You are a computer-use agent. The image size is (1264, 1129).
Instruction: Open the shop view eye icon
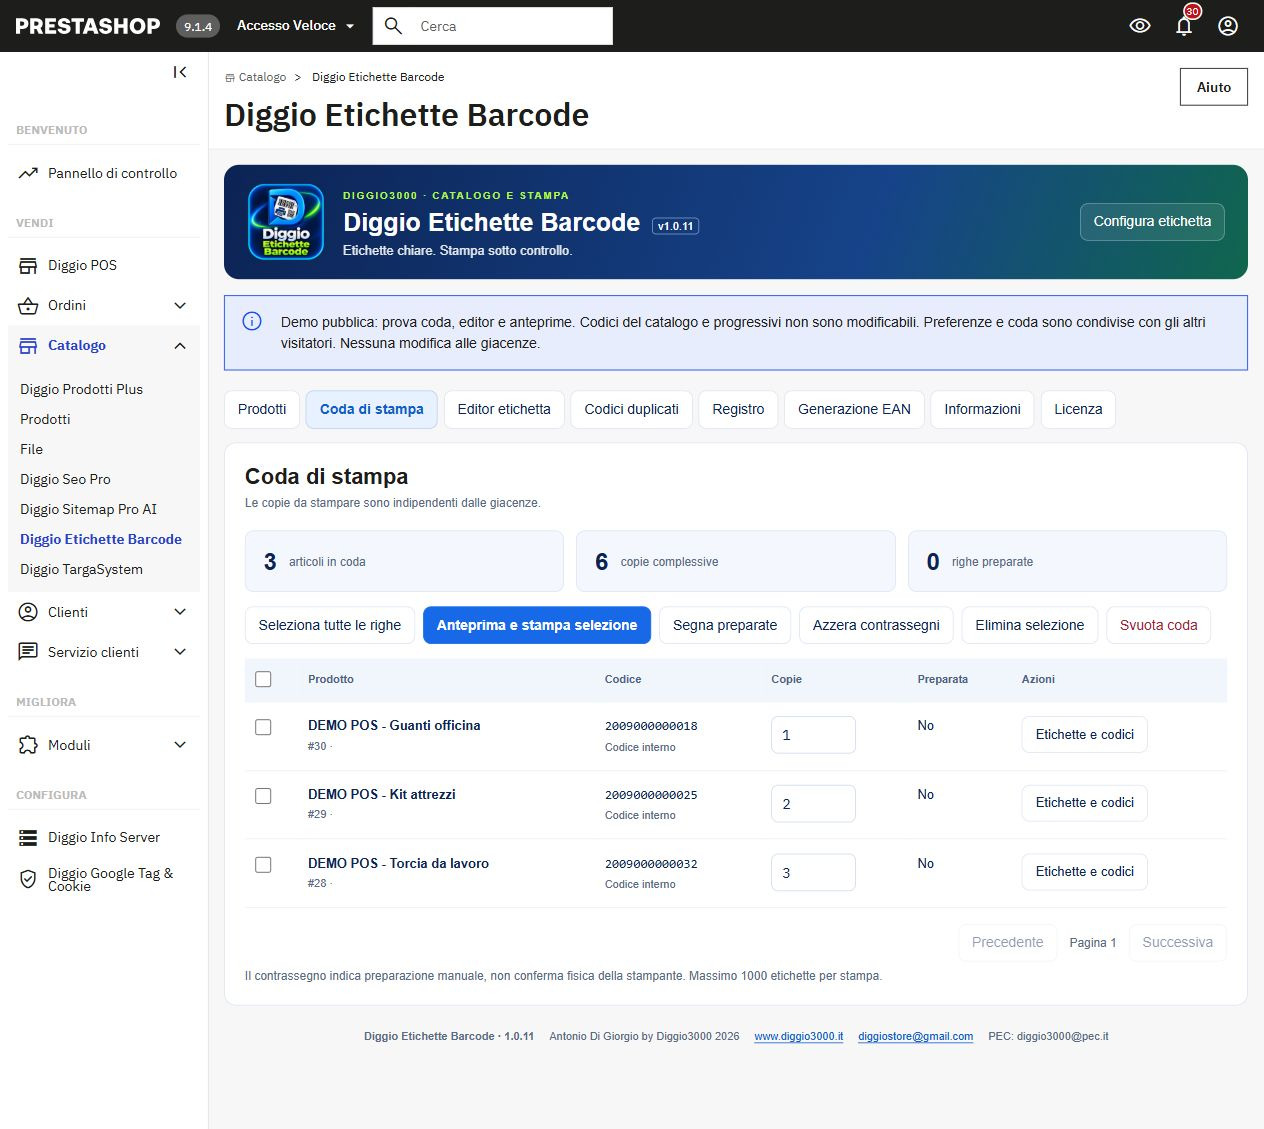tap(1140, 26)
